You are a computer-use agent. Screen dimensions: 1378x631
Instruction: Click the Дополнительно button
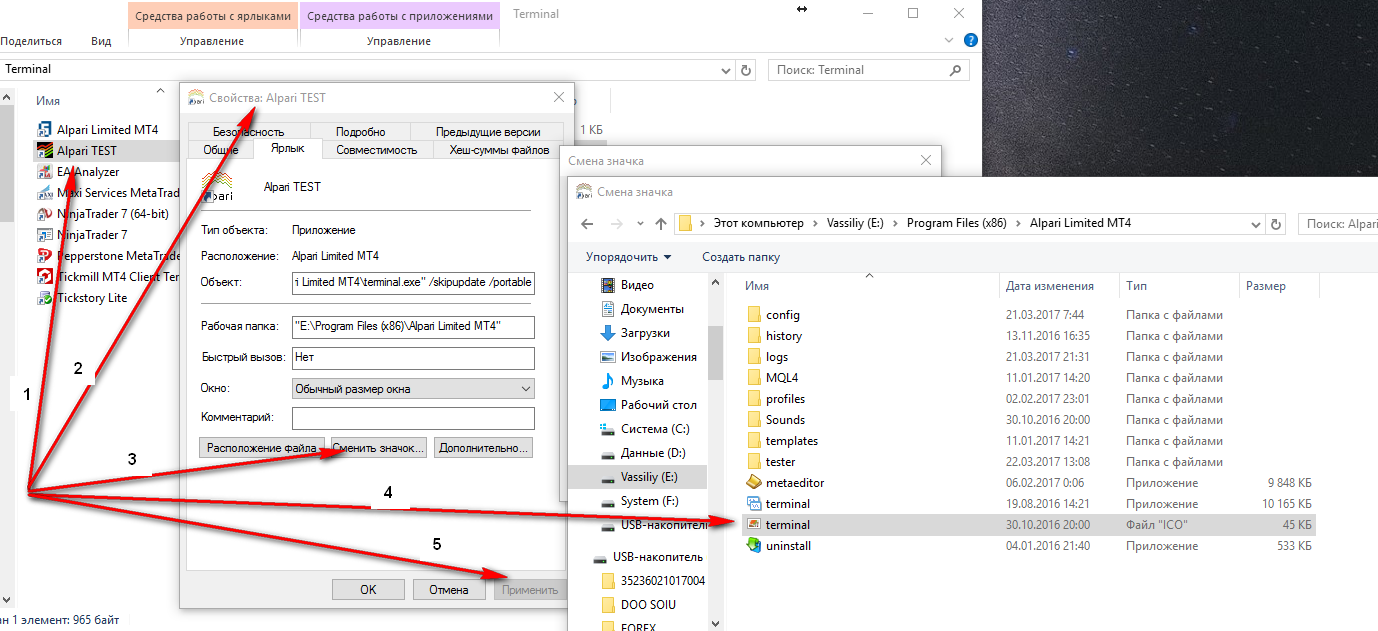[x=484, y=448]
